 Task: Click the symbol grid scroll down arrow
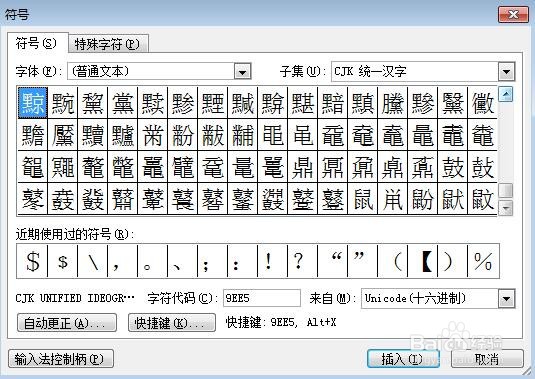click(x=506, y=208)
